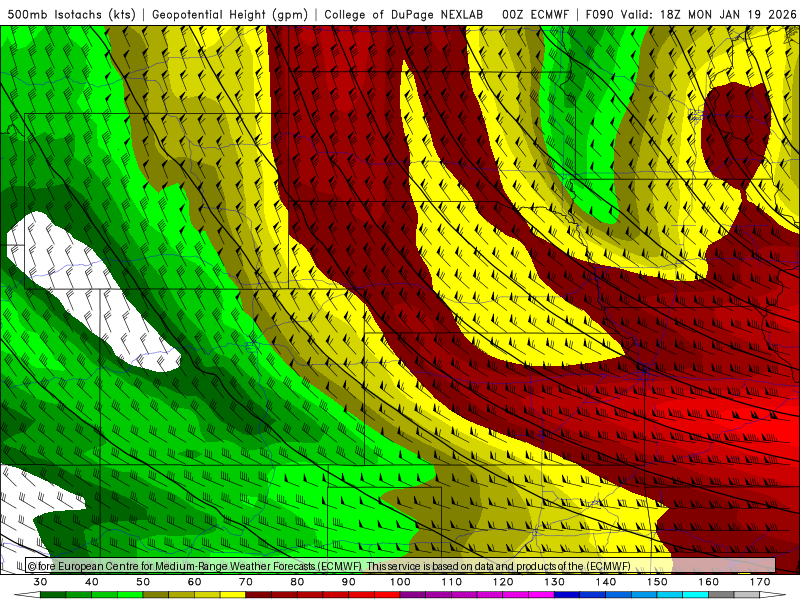Click the 'College of DuPage NEXLAB' header text
Screen dimensions: 800x600
tap(404, 15)
